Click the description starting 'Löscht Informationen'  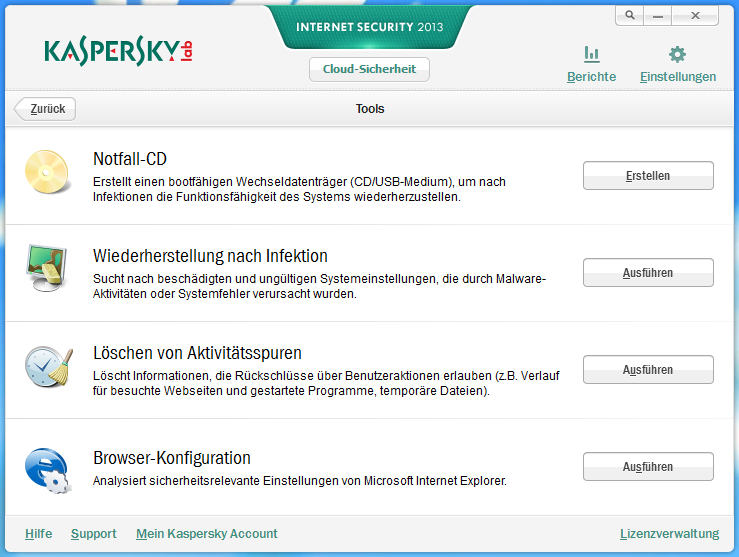(326, 384)
